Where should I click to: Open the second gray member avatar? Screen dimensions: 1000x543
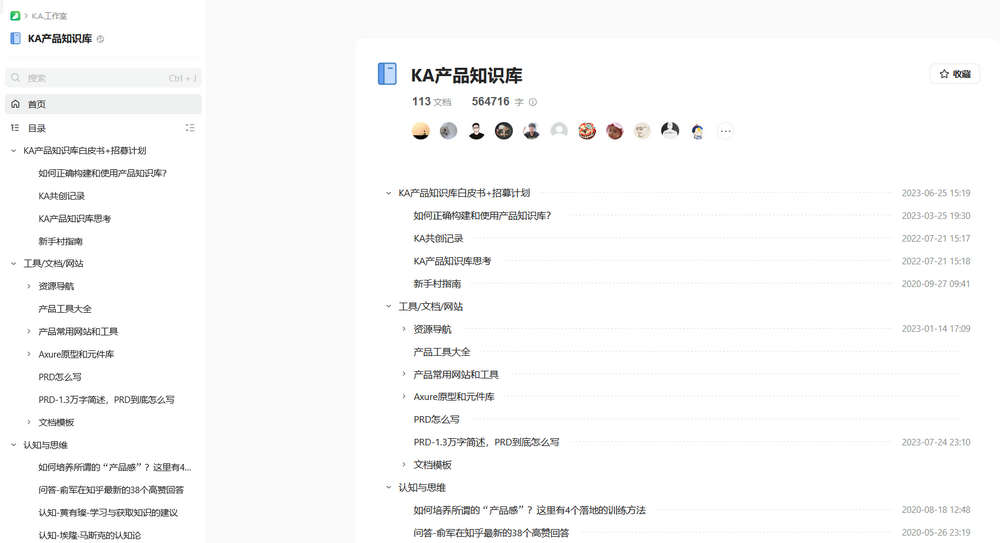pyautogui.click(x=448, y=131)
